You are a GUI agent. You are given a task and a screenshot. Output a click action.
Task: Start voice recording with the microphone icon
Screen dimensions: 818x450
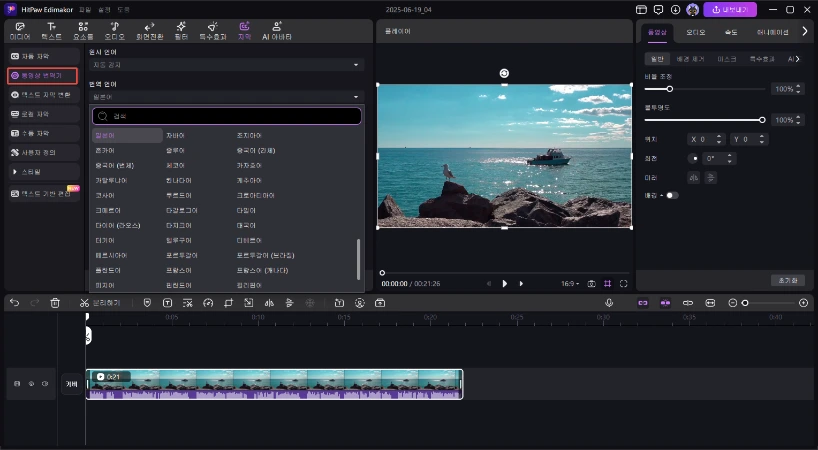[609, 303]
